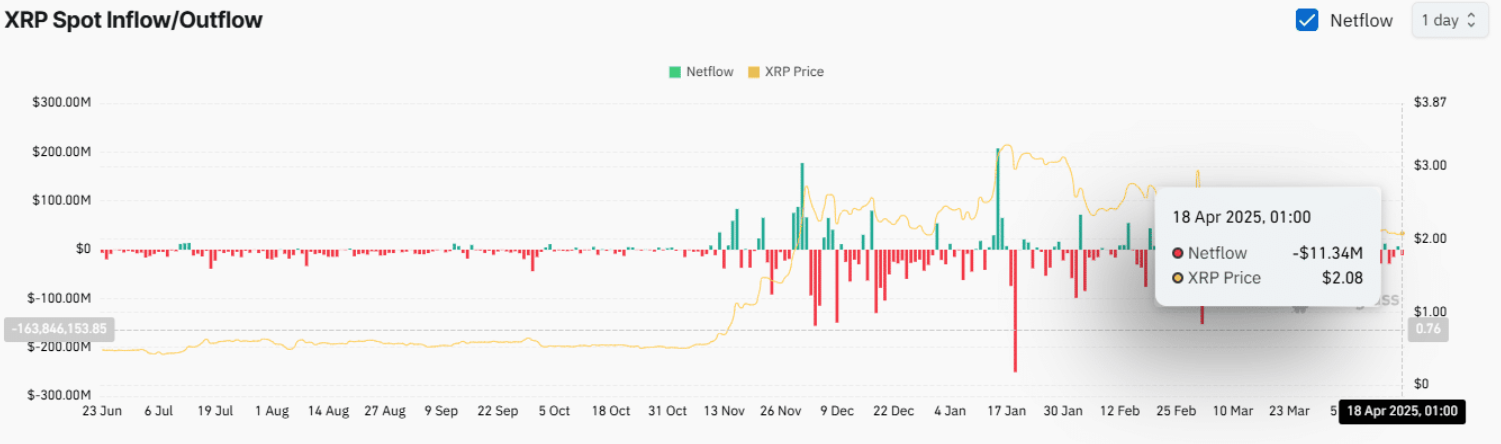The height and width of the screenshot is (444, 1501).
Task: Click the 23 Jun date on the axis
Action: coord(102,411)
